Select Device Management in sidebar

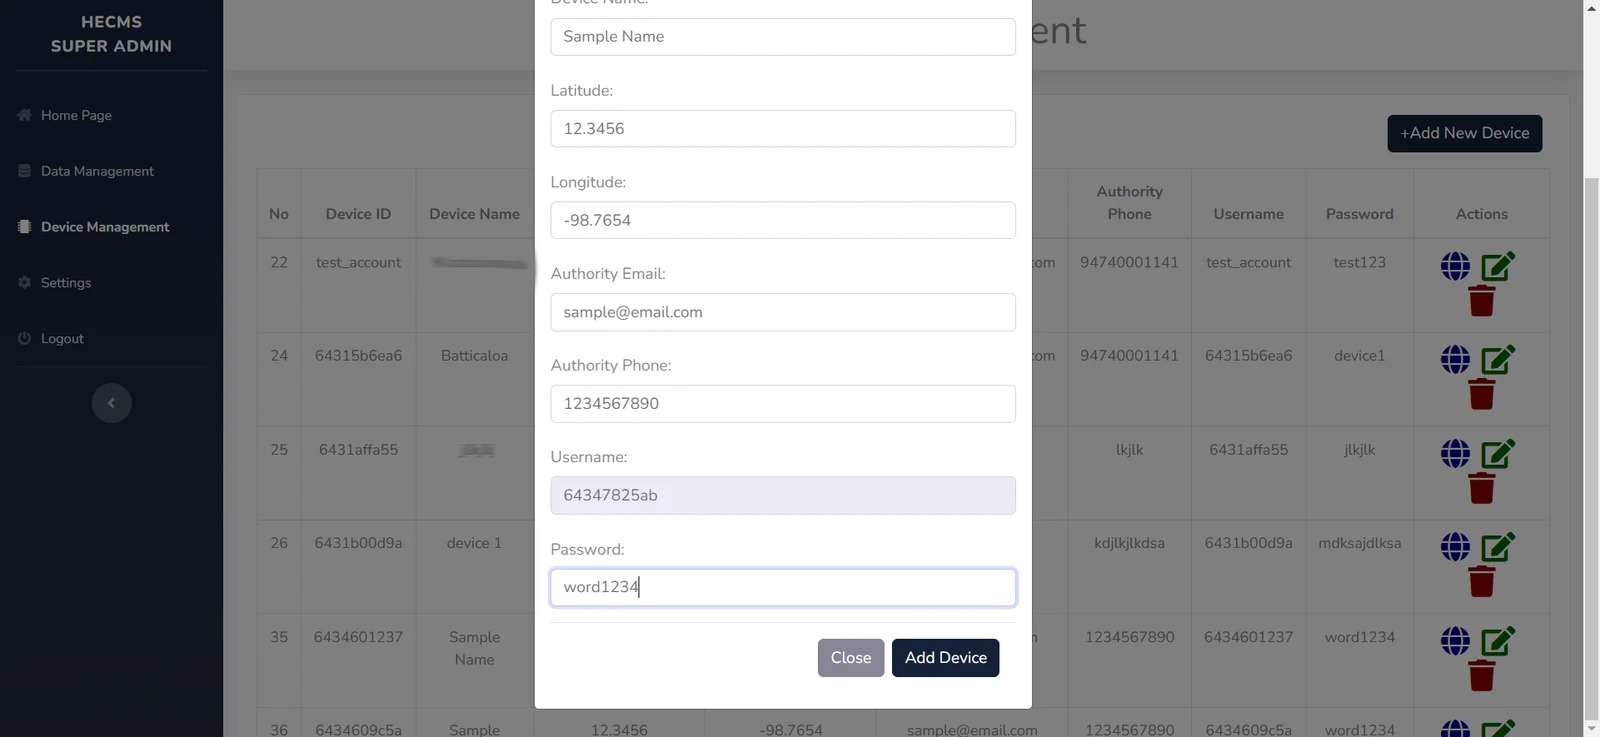105,227
